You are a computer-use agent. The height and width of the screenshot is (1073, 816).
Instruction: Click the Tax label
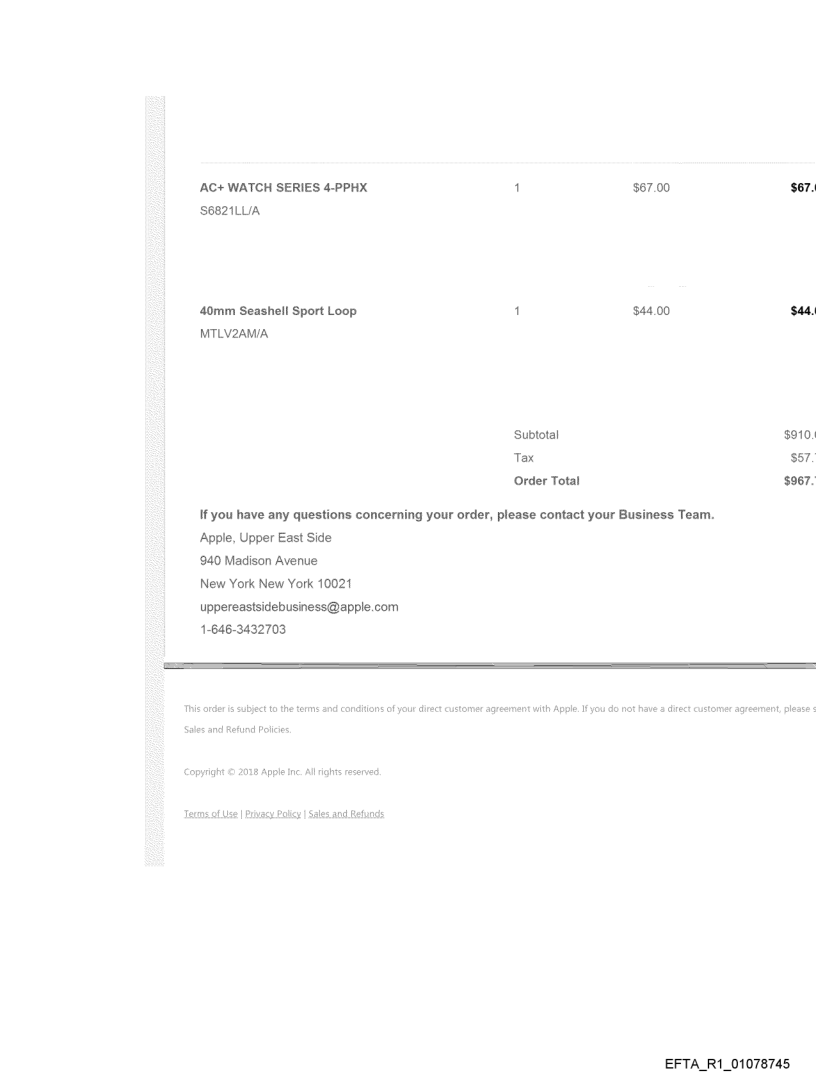click(524, 458)
